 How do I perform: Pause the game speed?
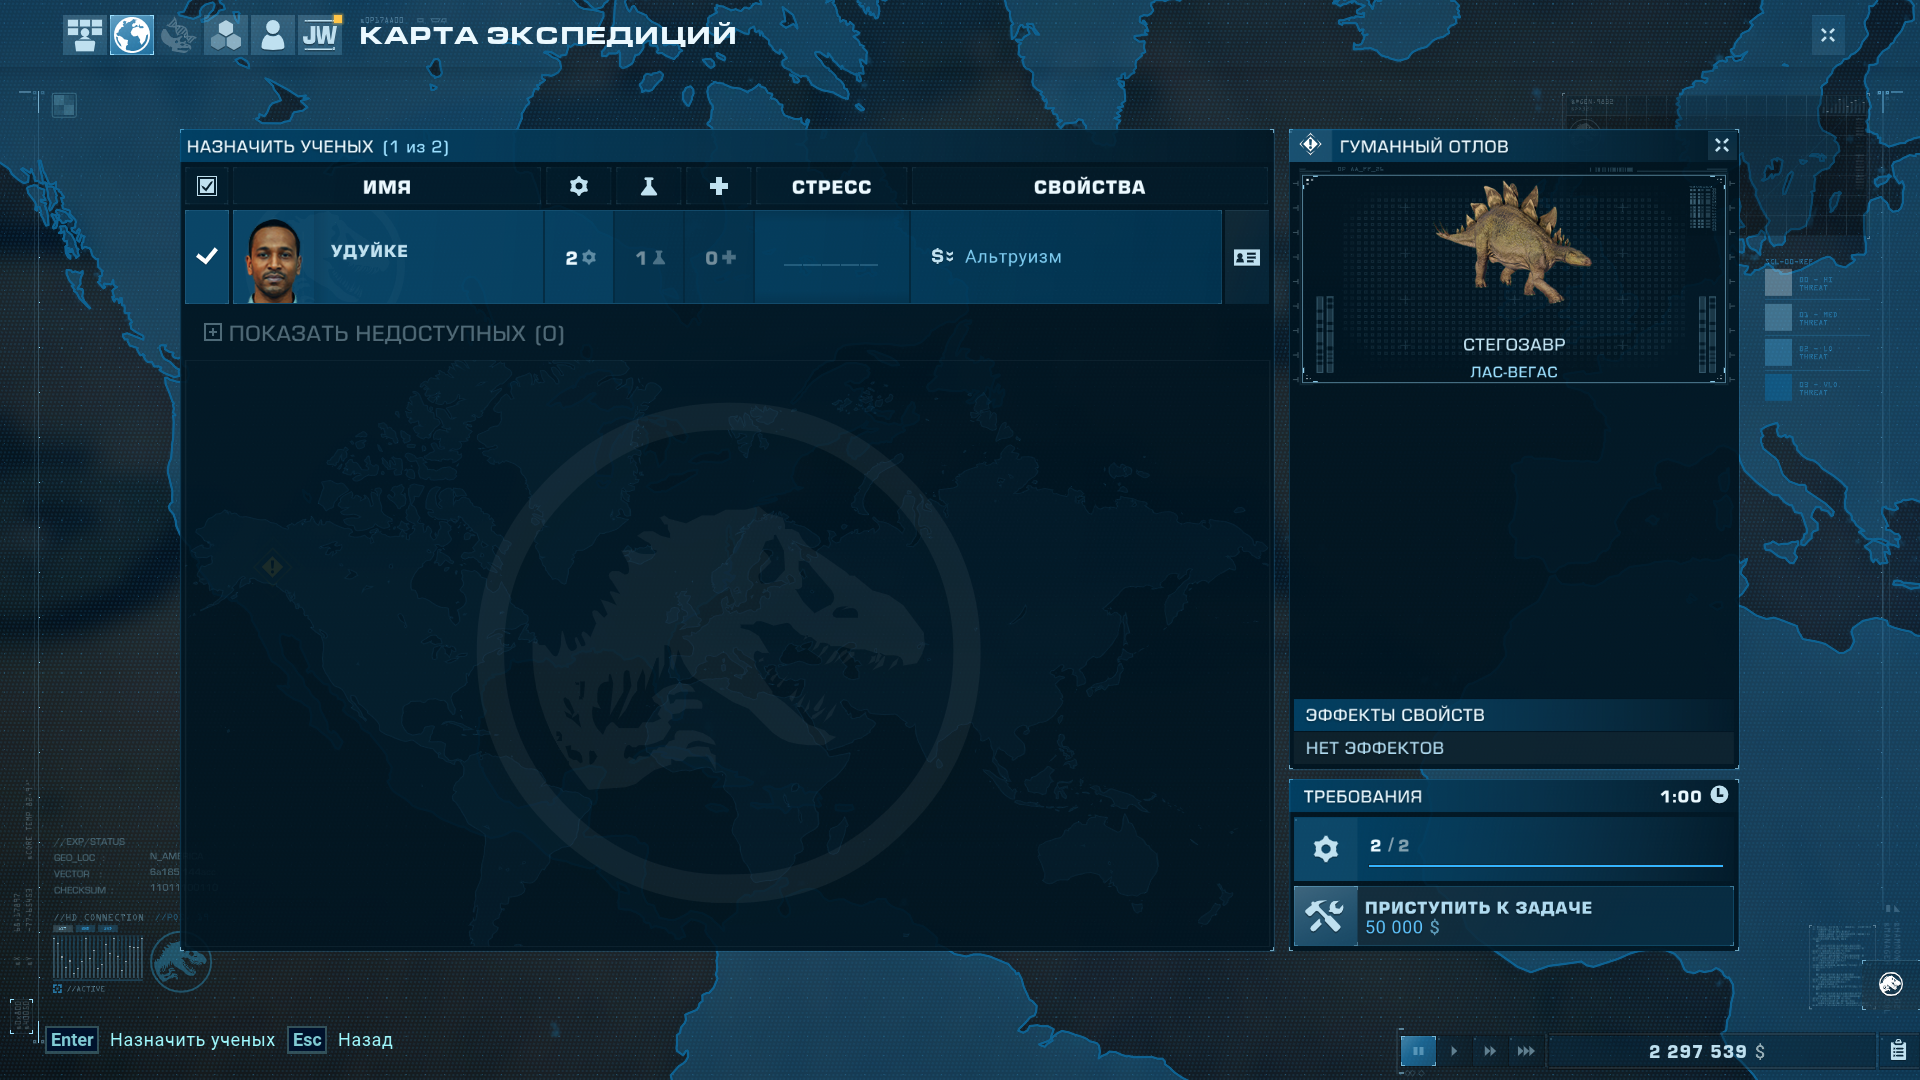[1418, 1051]
